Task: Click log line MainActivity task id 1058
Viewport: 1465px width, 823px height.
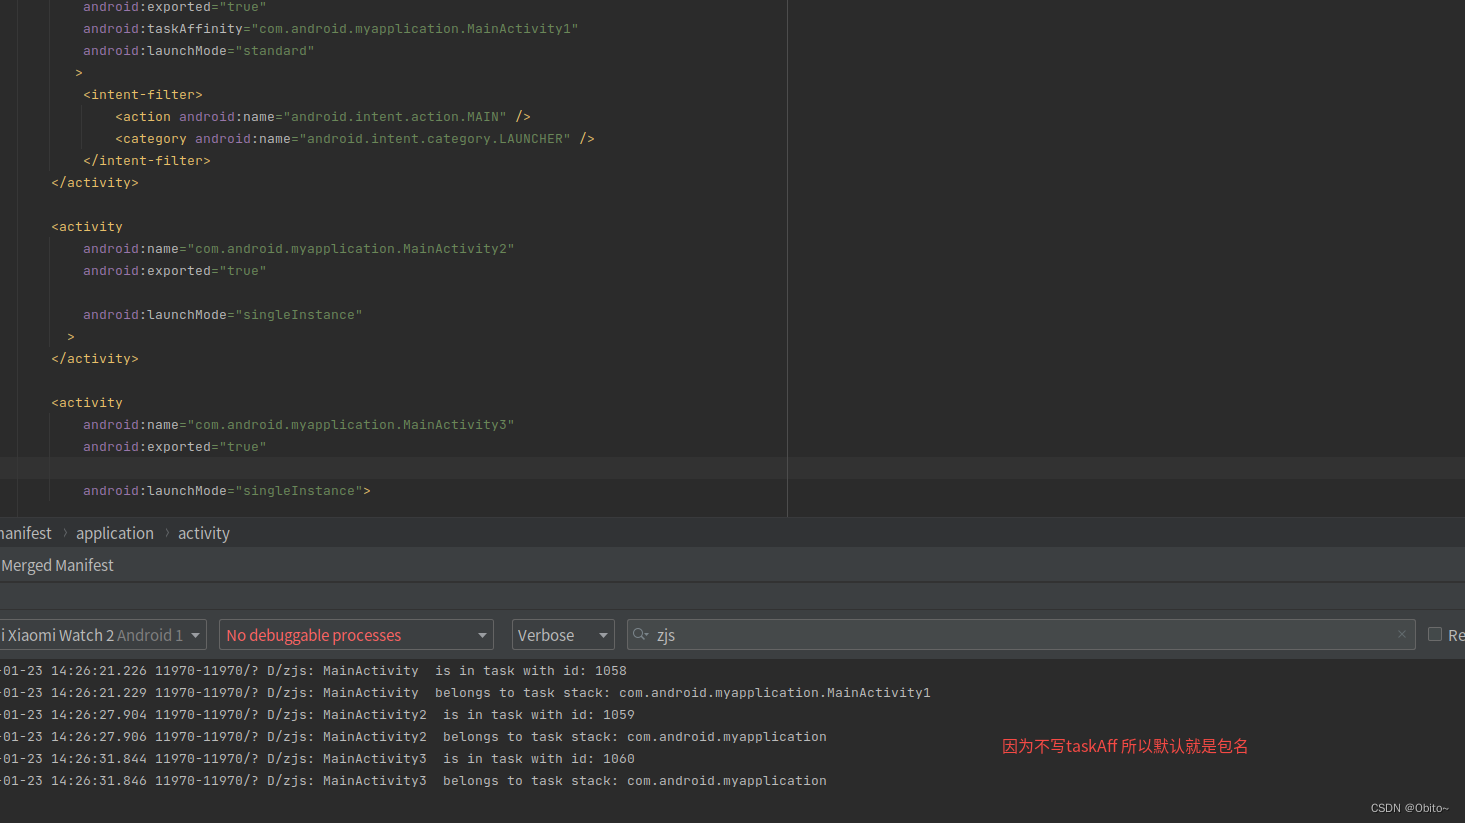Action: (x=314, y=671)
